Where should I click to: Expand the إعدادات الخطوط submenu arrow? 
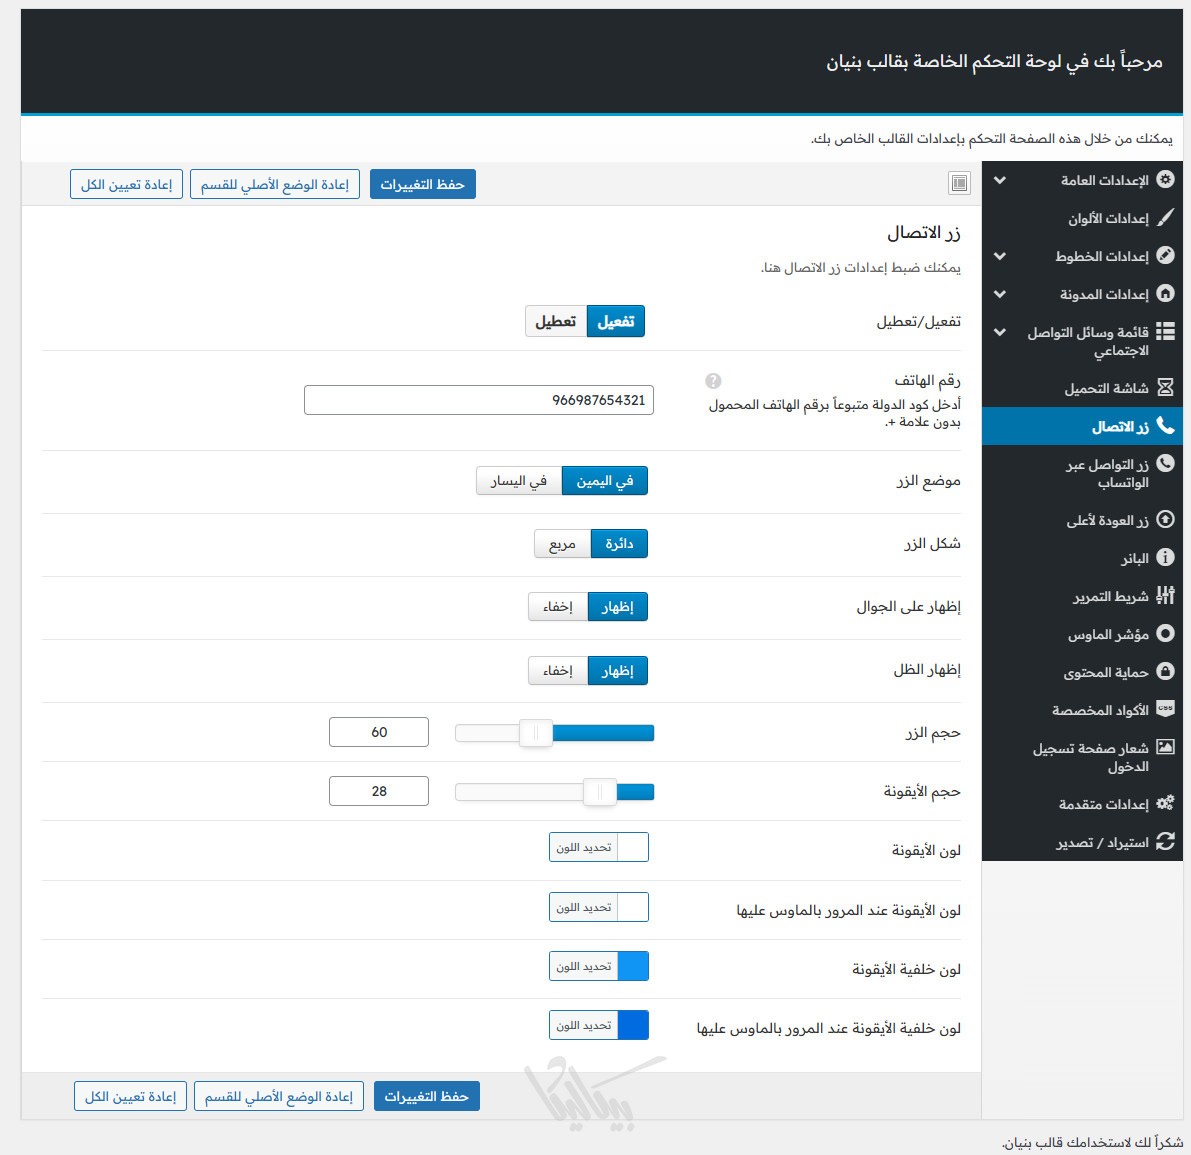(1000, 256)
